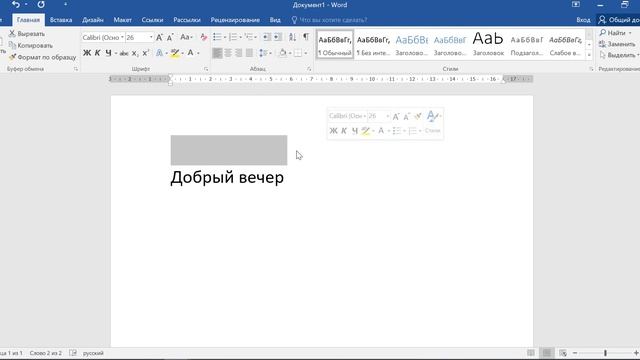Image resolution: width=640 pixels, height=360 pixels.
Task: Redo action via the repeat icon
Action: [41, 4]
